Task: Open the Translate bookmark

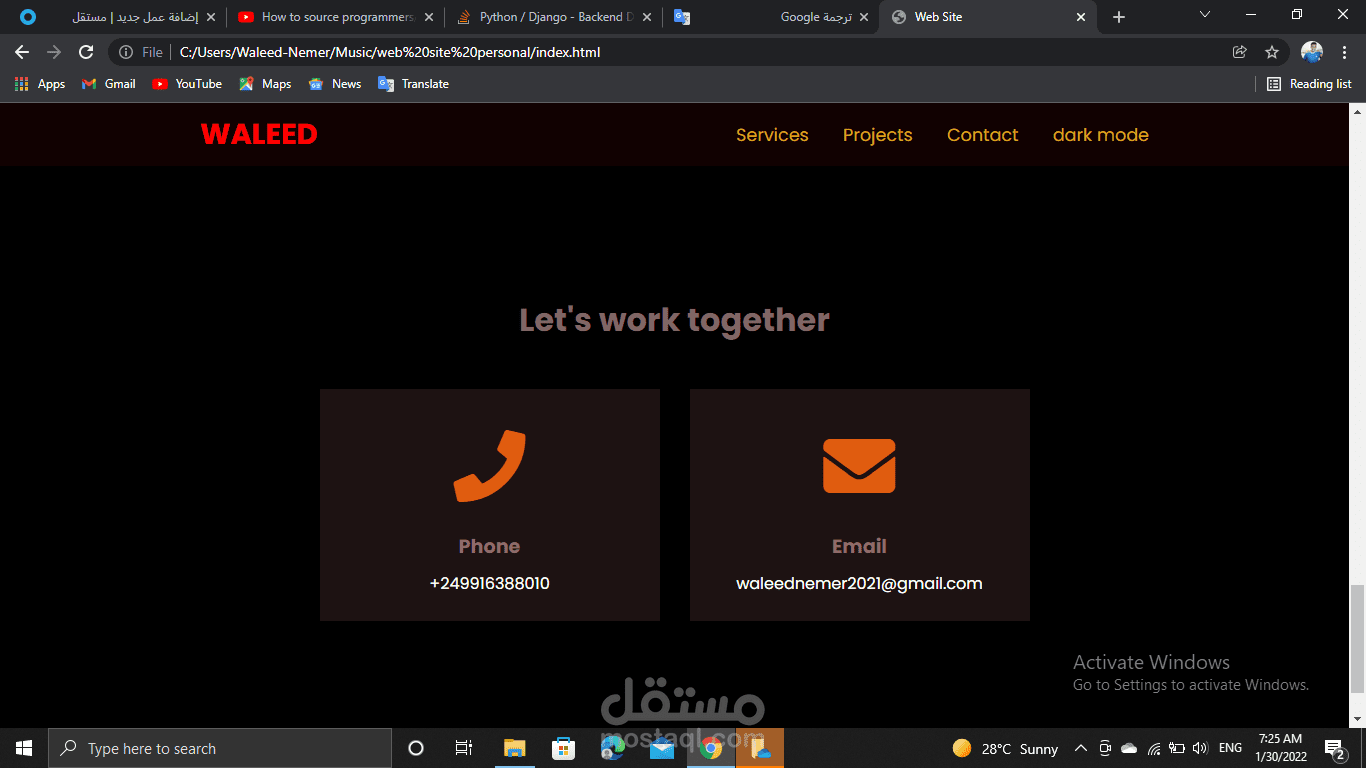Action: (x=413, y=84)
